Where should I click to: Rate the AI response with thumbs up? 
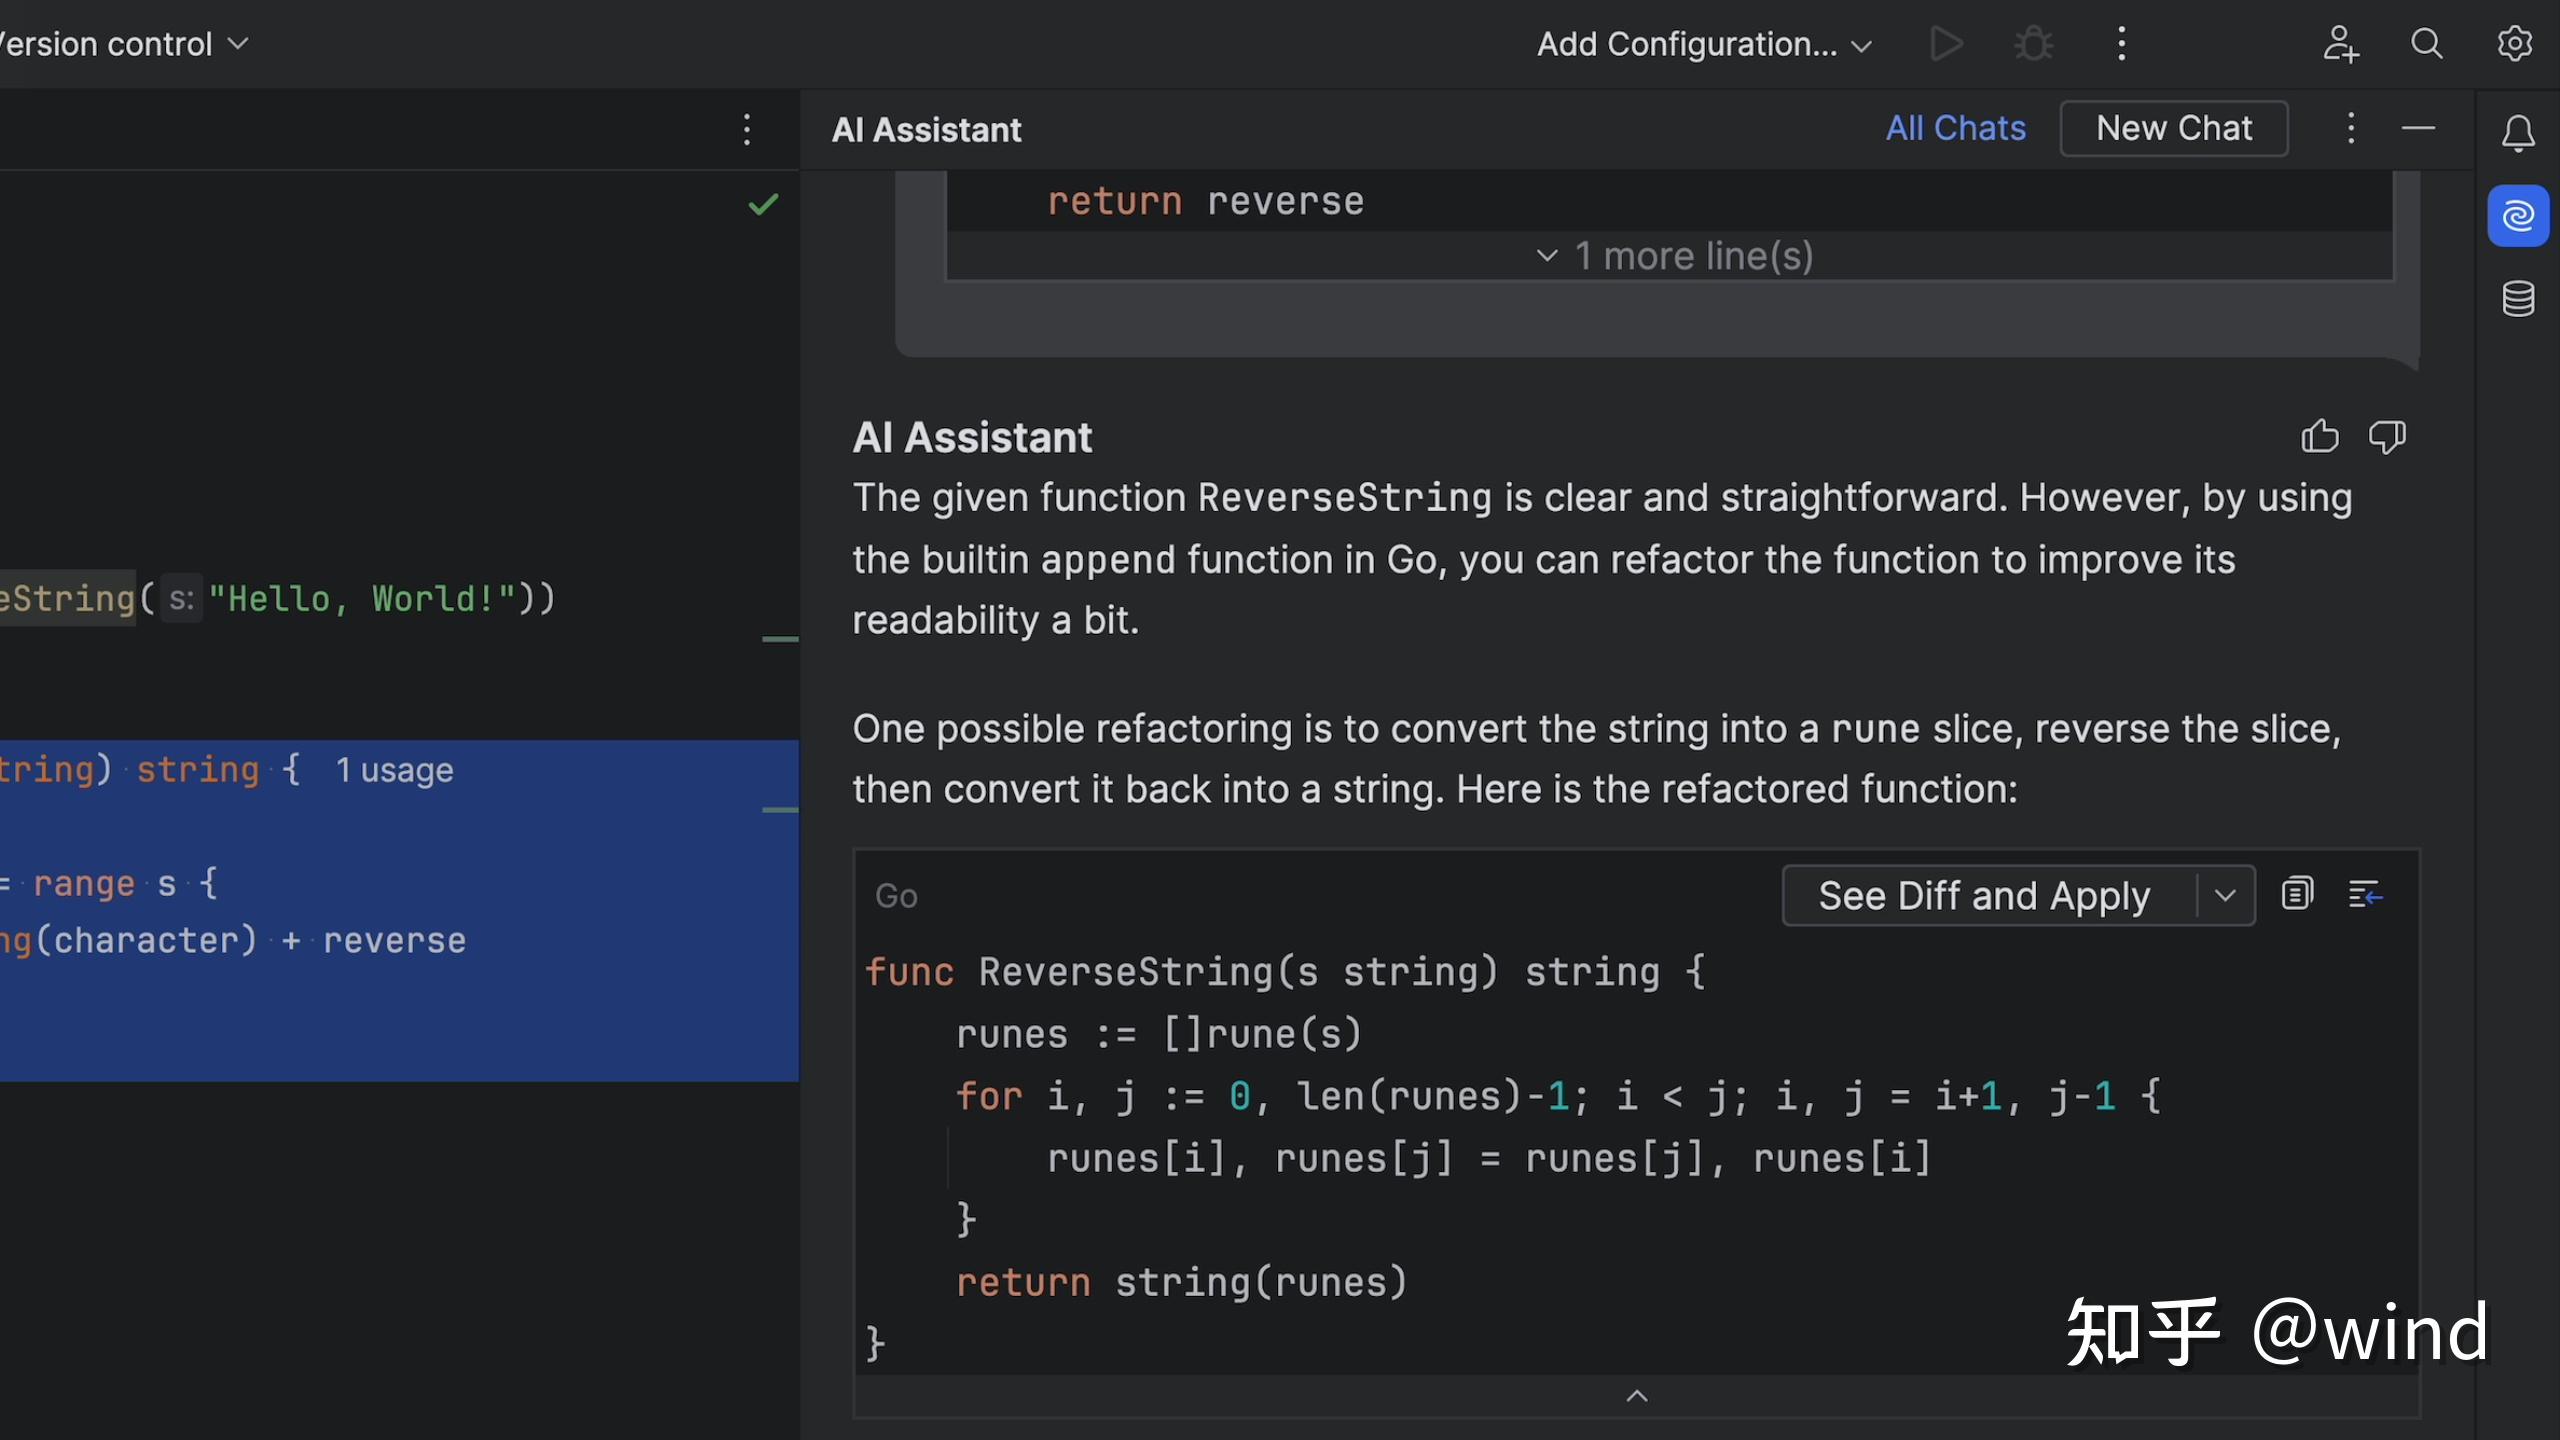coord(2320,437)
